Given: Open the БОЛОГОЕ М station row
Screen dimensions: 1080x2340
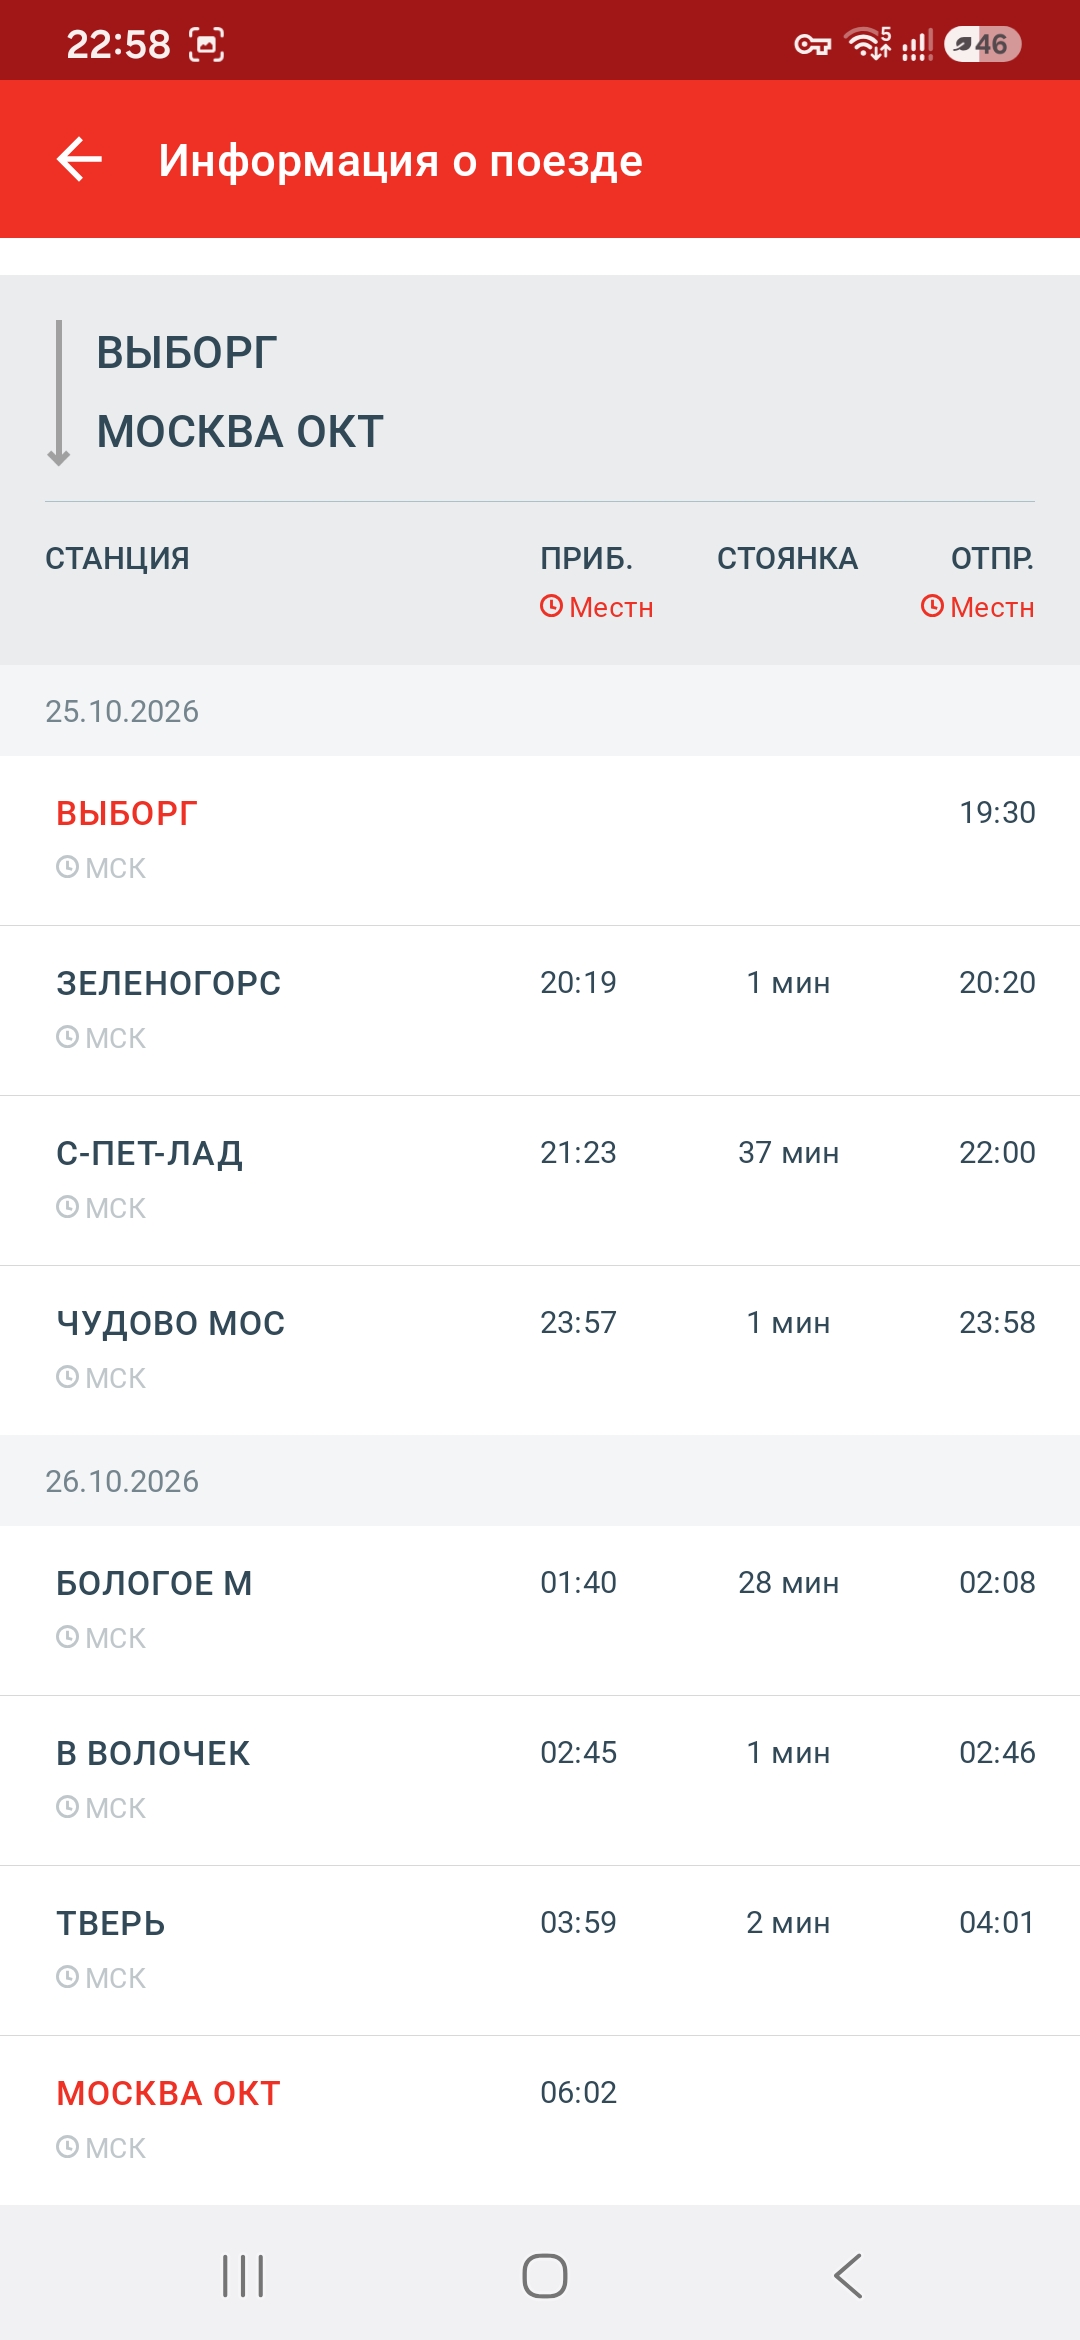Looking at the screenshot, I should coord(540,1611).
